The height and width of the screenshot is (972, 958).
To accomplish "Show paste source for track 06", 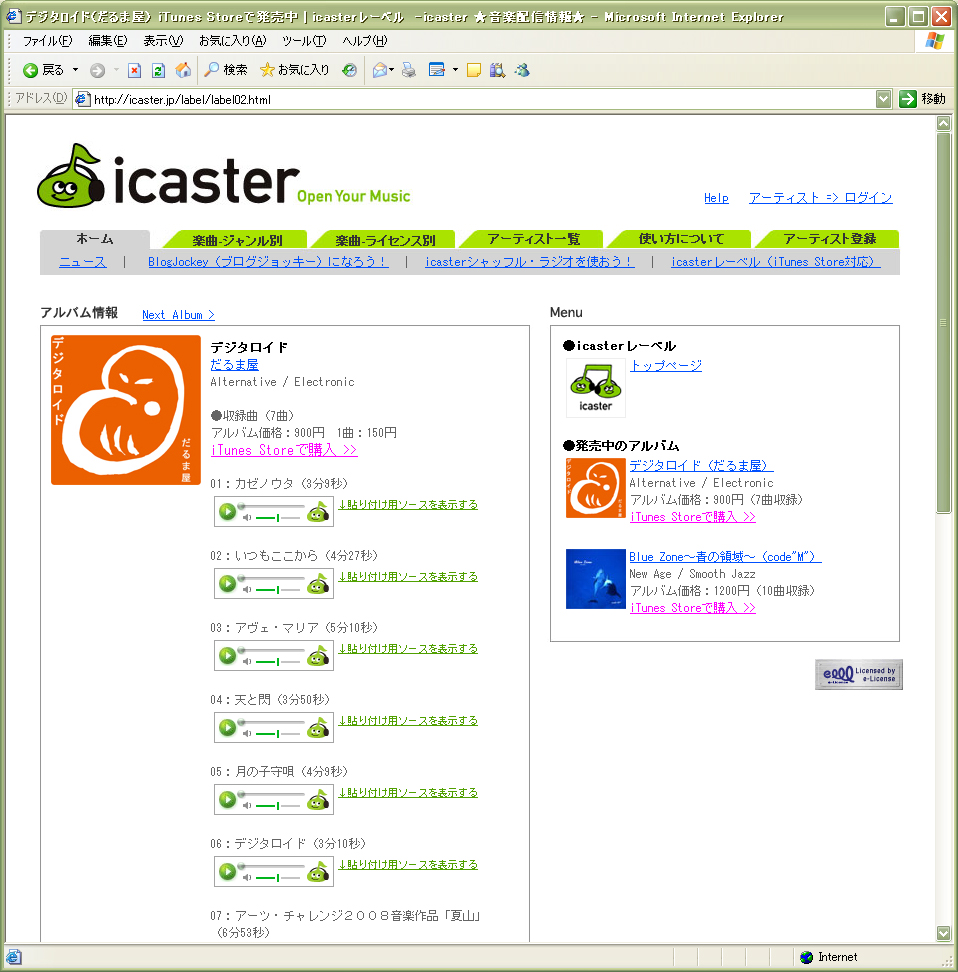I will 408,865.
